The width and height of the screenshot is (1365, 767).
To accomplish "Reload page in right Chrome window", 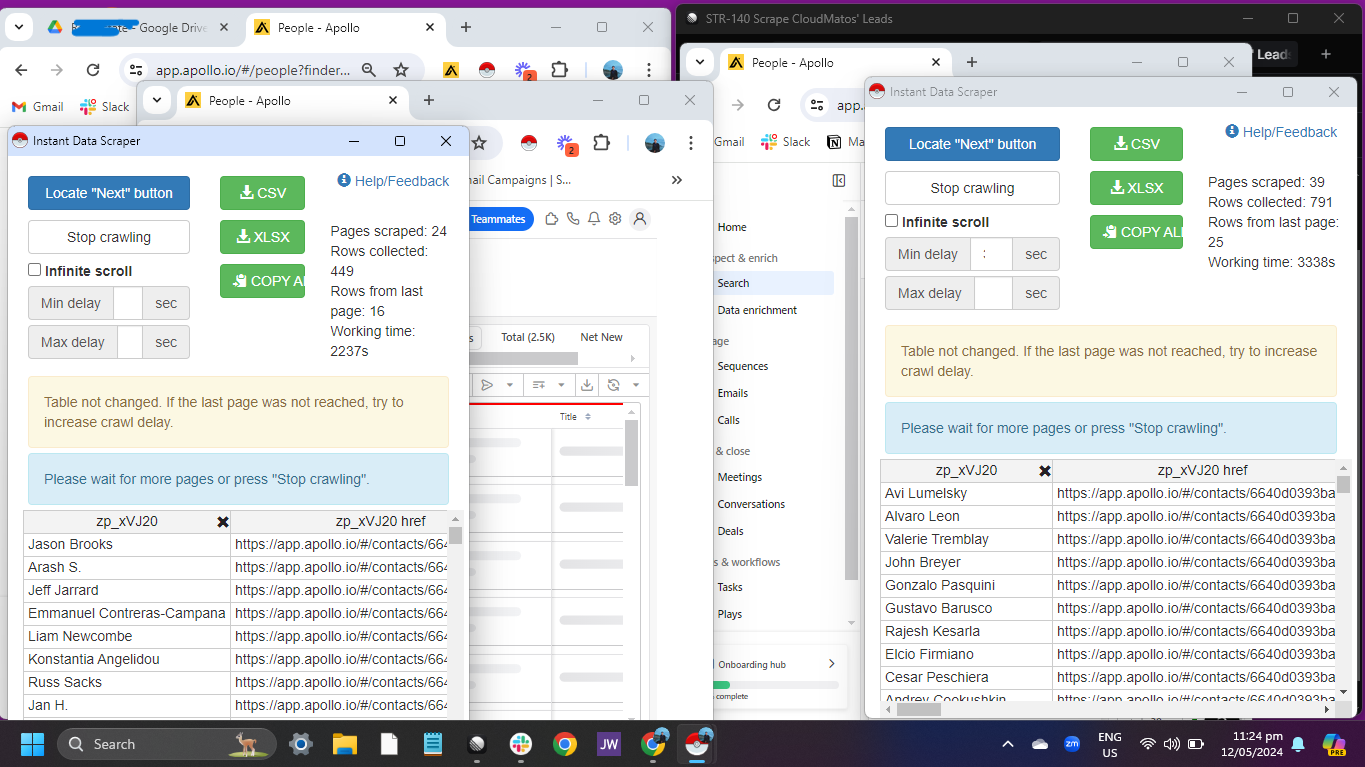I will tap(774, 105).
